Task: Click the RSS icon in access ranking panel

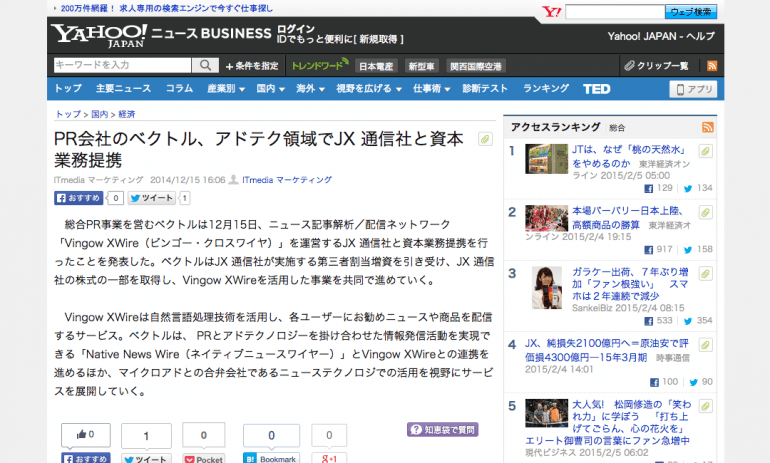Action: point(708,127)
